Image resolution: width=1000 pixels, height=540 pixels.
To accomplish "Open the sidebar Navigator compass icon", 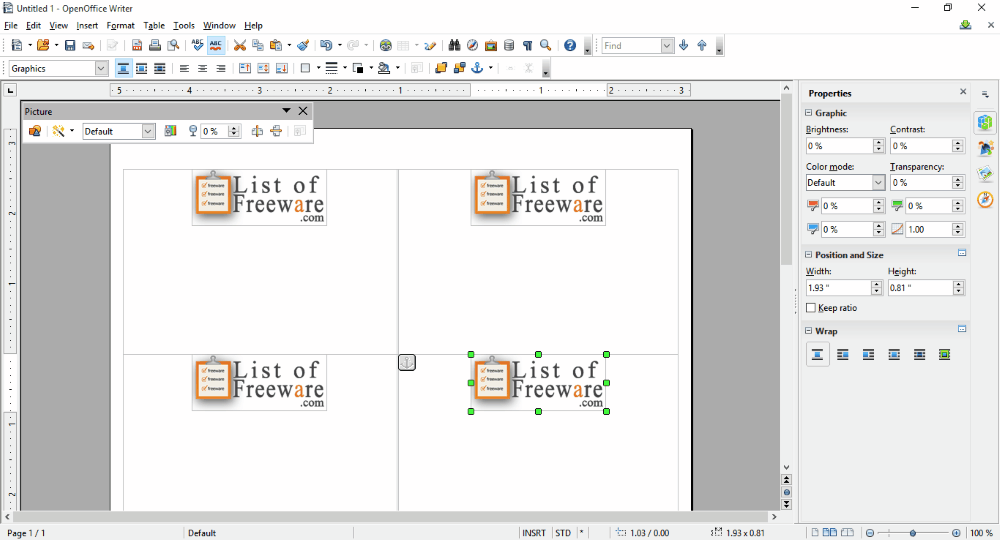I will (985, 200).
